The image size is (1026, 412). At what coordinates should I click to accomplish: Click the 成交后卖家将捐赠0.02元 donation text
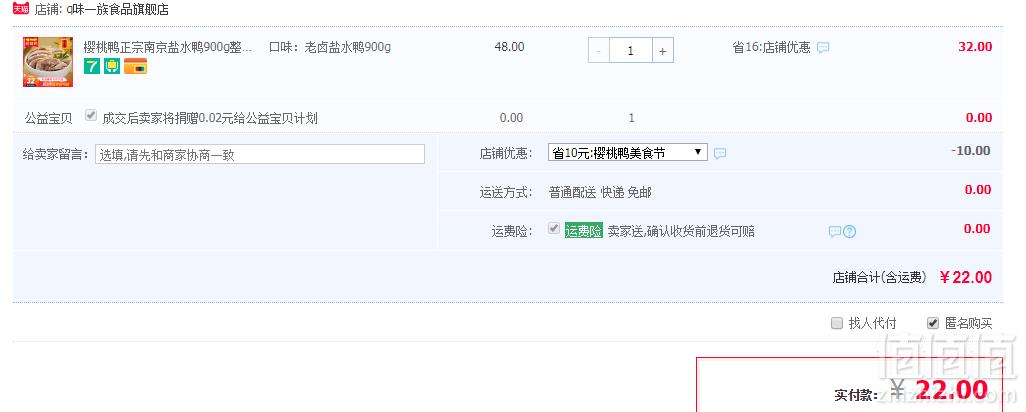(210, 118)
